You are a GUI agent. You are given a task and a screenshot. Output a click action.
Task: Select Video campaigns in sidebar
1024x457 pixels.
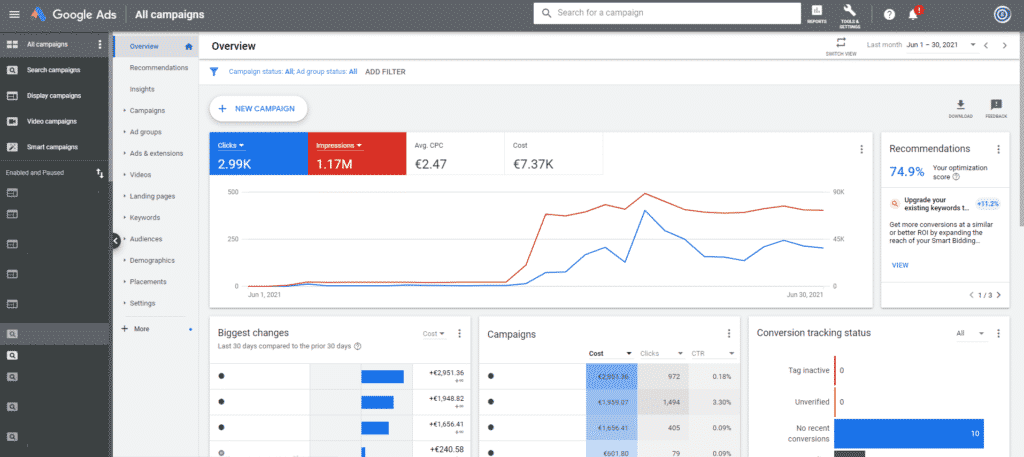click(x=54, y=121)
